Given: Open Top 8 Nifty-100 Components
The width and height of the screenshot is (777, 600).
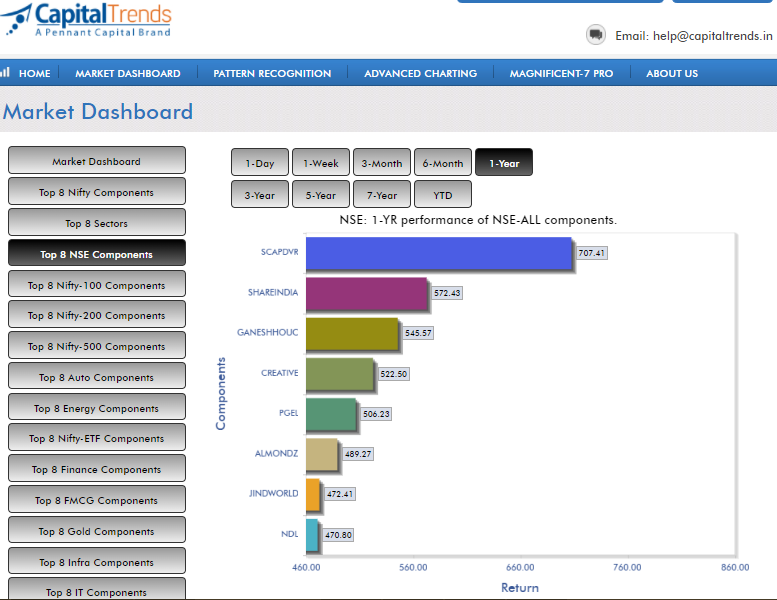Looking at the screenshot, I should point(97,284).
